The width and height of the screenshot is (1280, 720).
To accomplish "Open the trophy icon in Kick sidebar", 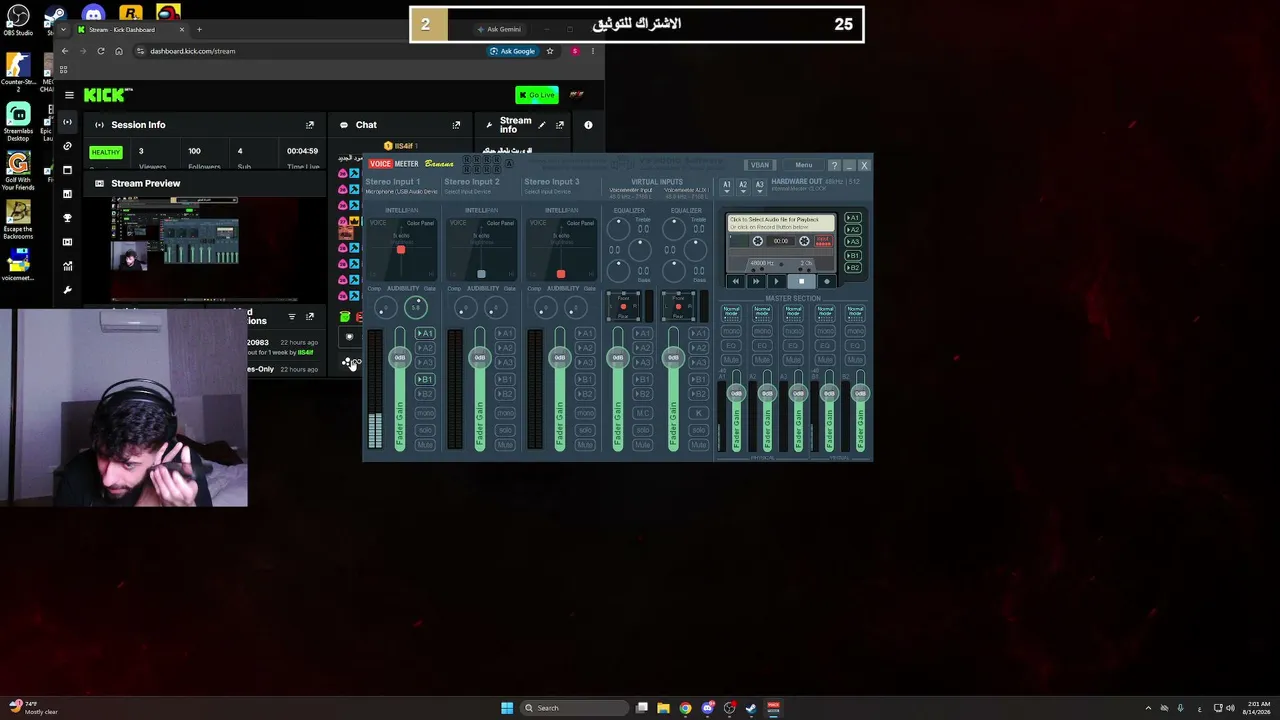I will tap(67, 218).
